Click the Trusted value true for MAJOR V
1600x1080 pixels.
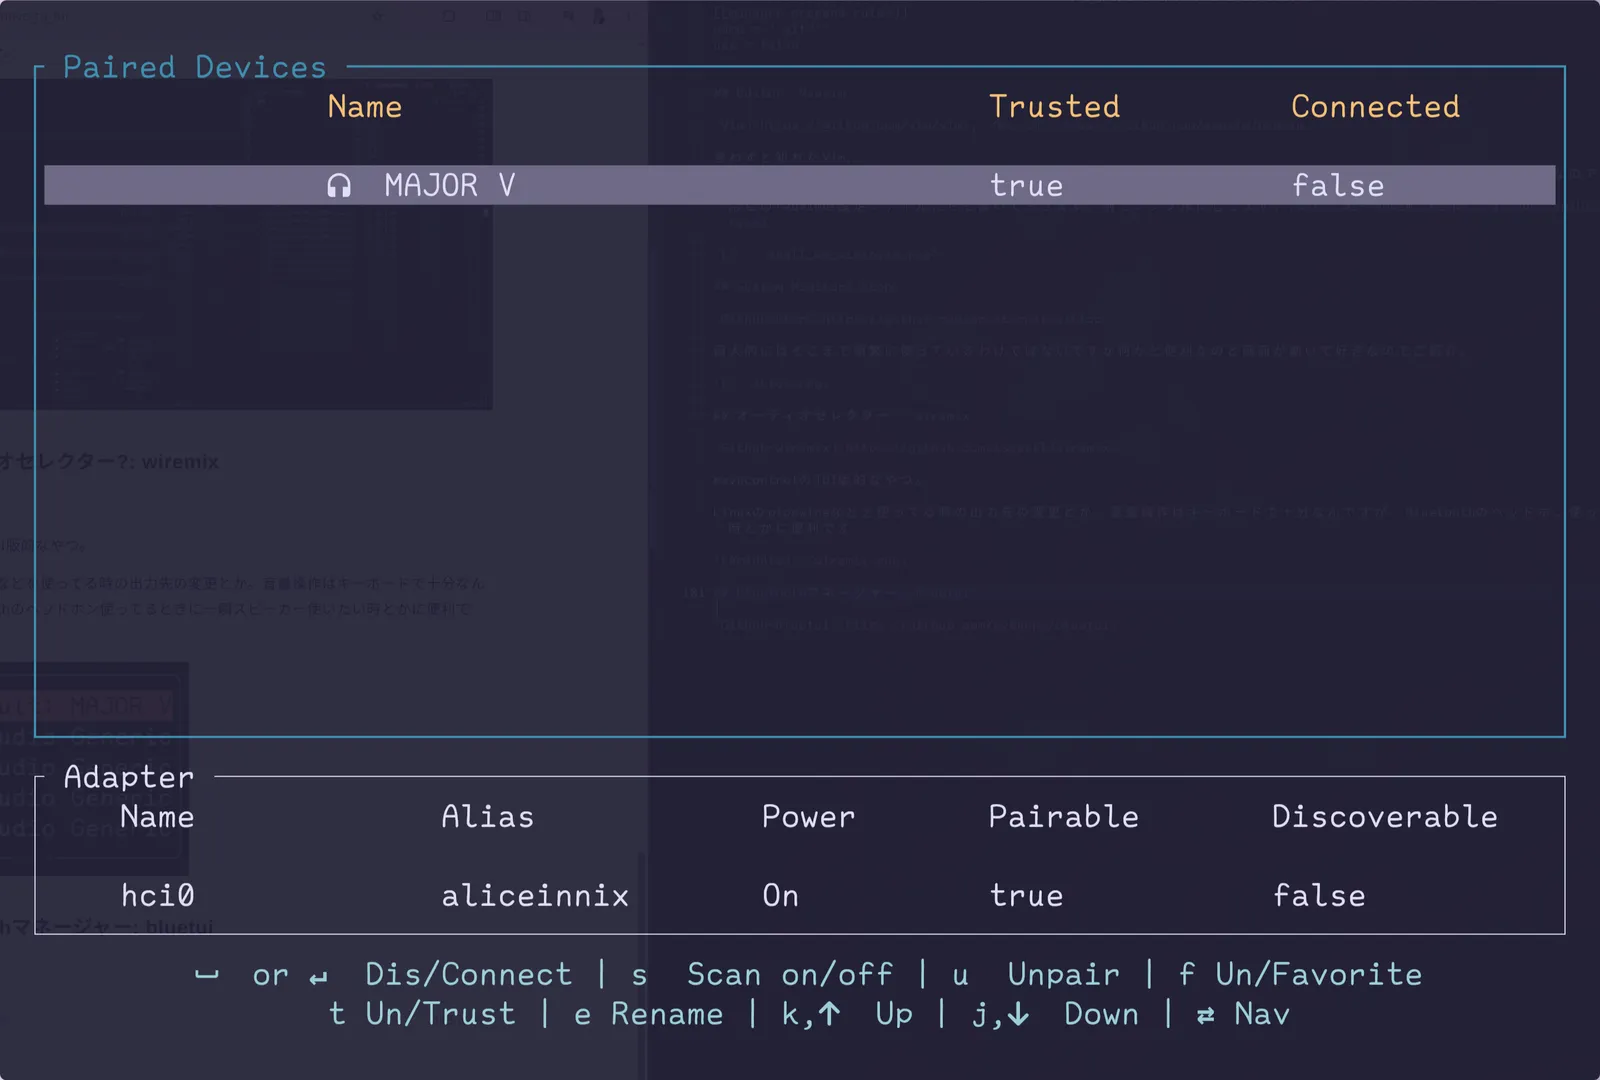[1026, 186]
